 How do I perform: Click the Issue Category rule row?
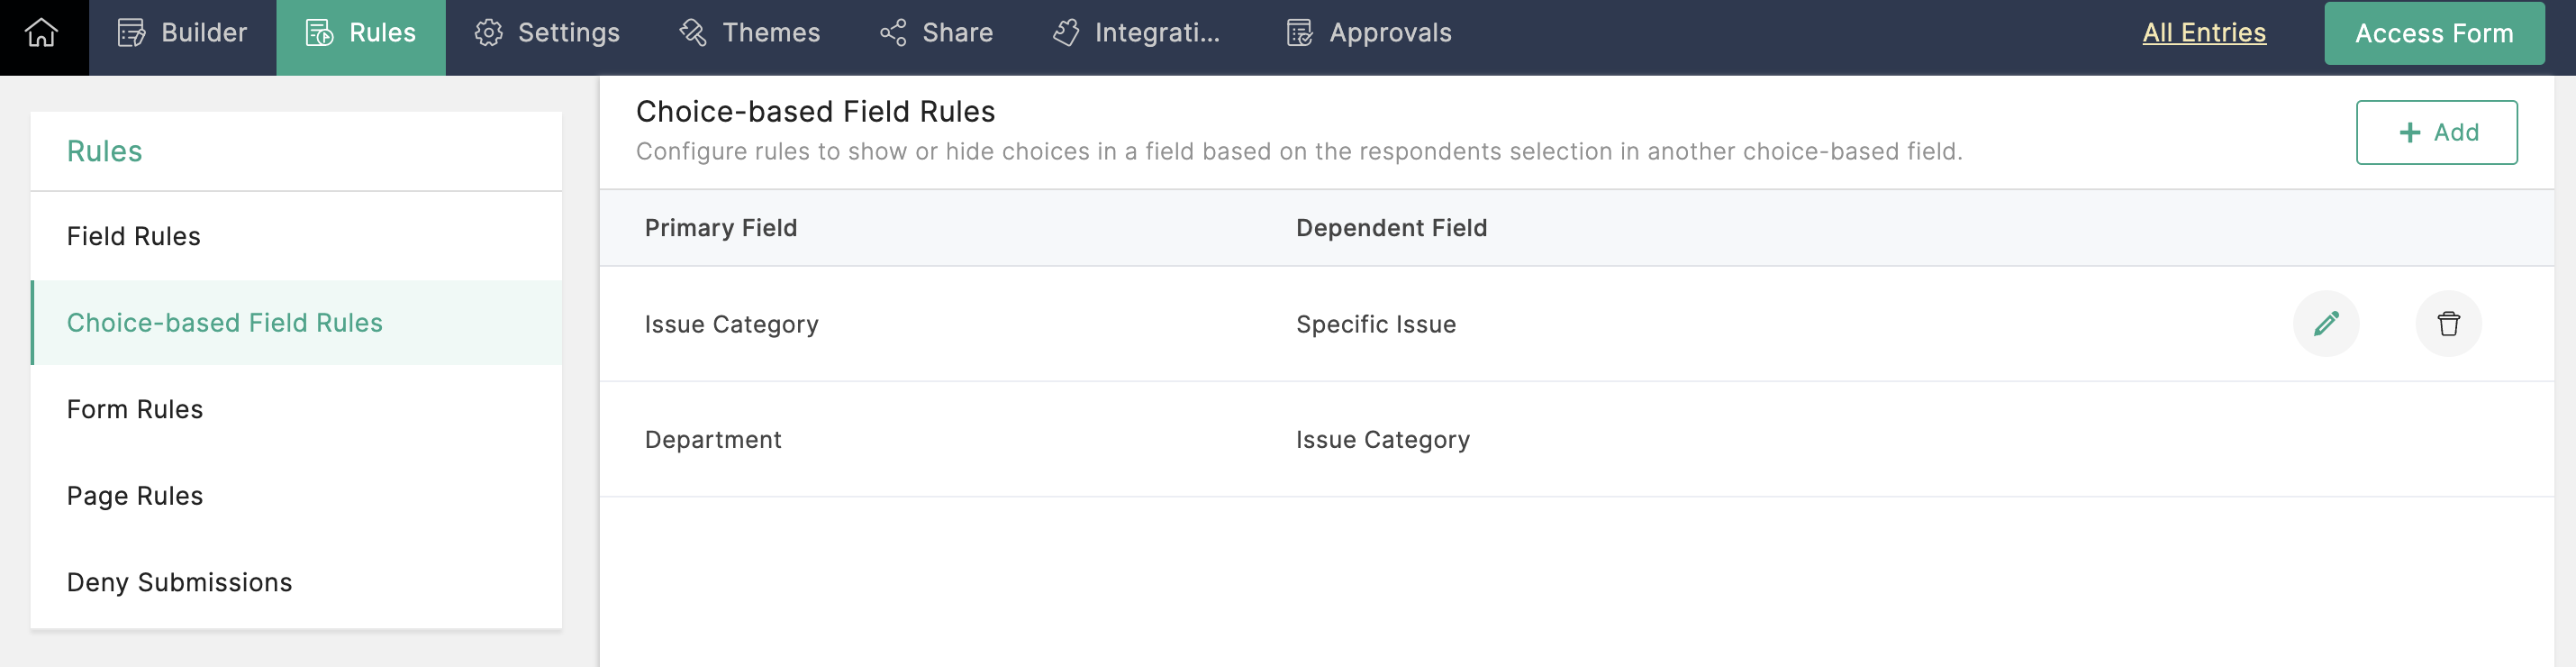point(731,325)
